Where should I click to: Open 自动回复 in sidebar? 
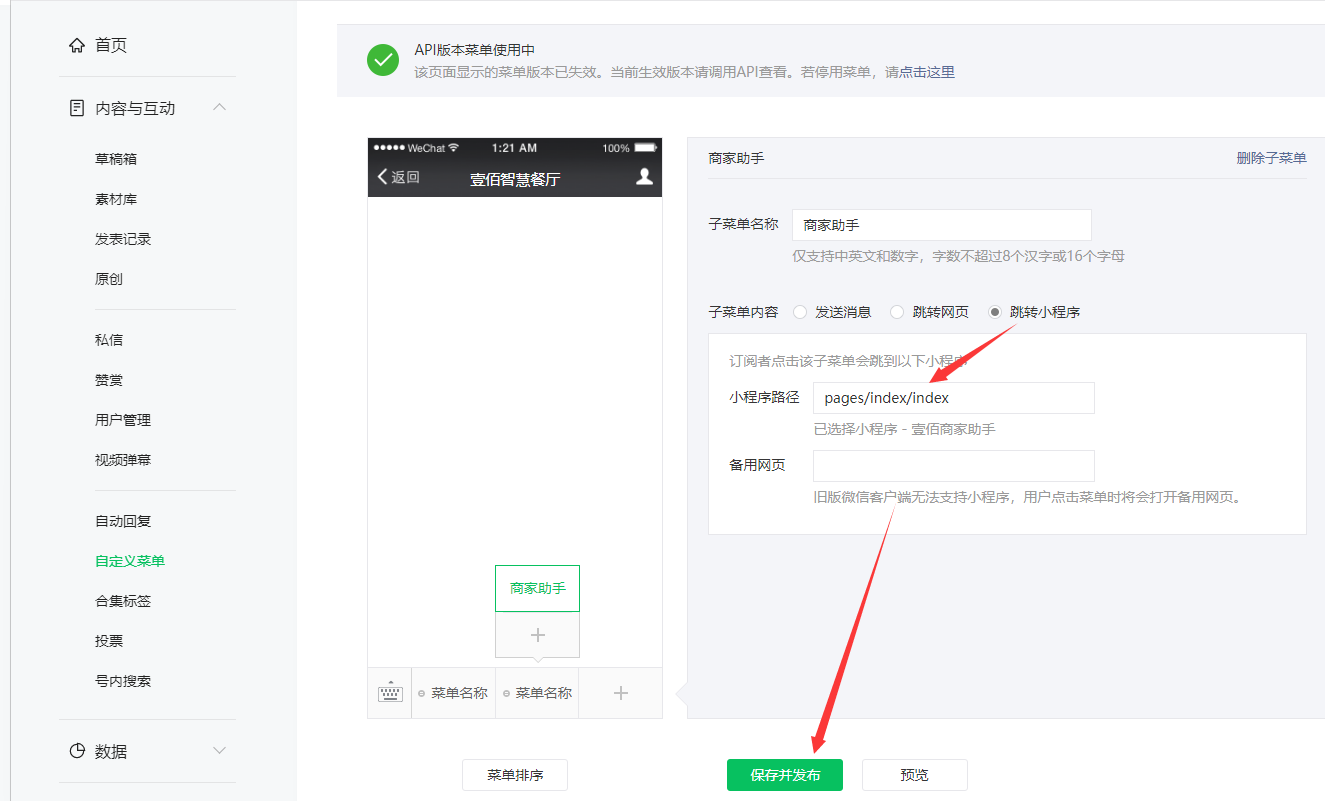(x=123, y=521)
